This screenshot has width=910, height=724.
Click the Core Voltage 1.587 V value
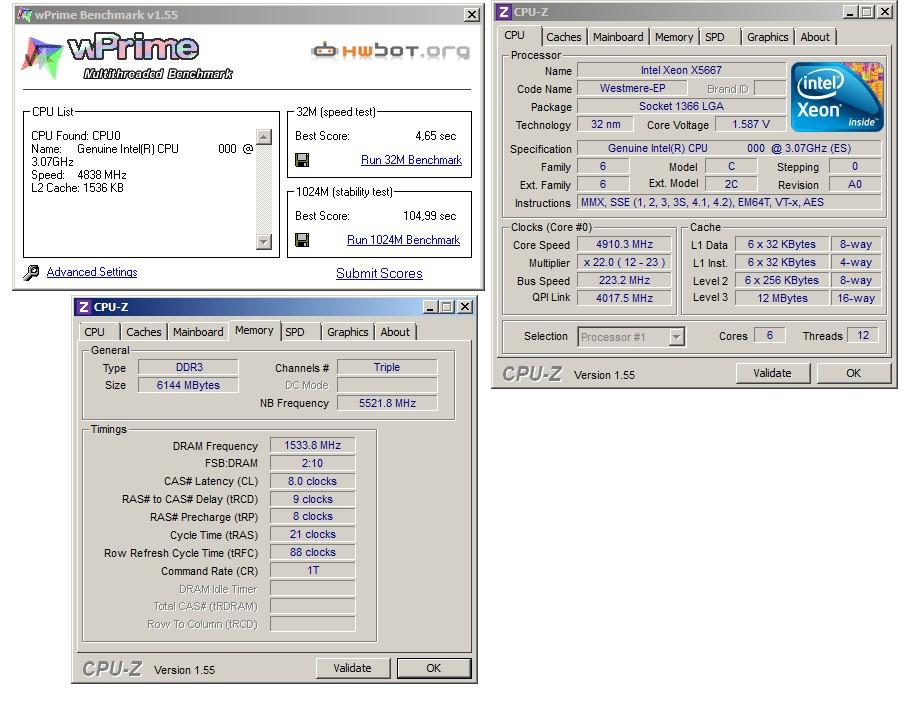click(x=750, y=124)
